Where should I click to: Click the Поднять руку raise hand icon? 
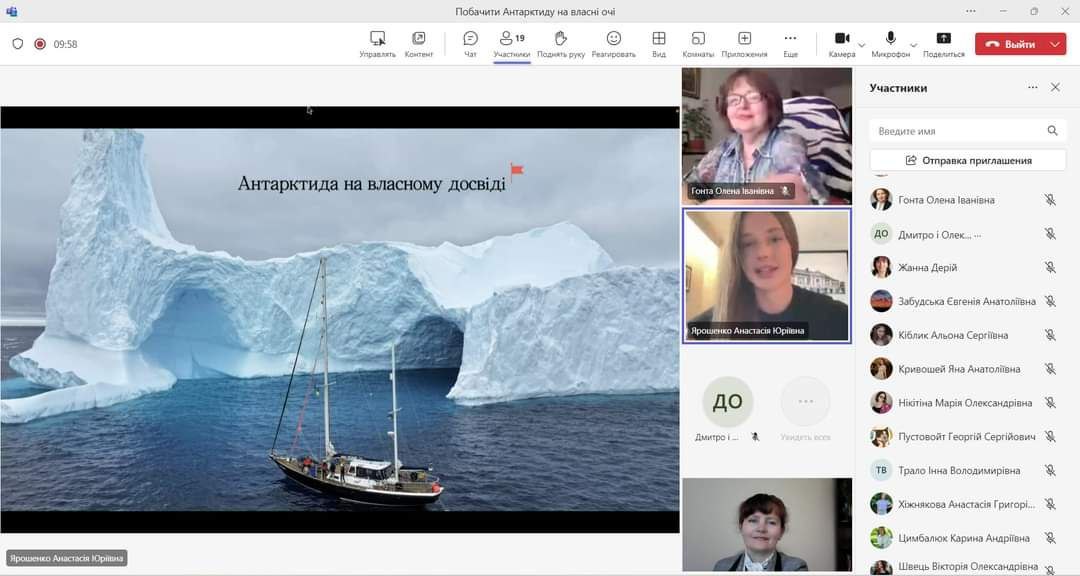(560, 39)
